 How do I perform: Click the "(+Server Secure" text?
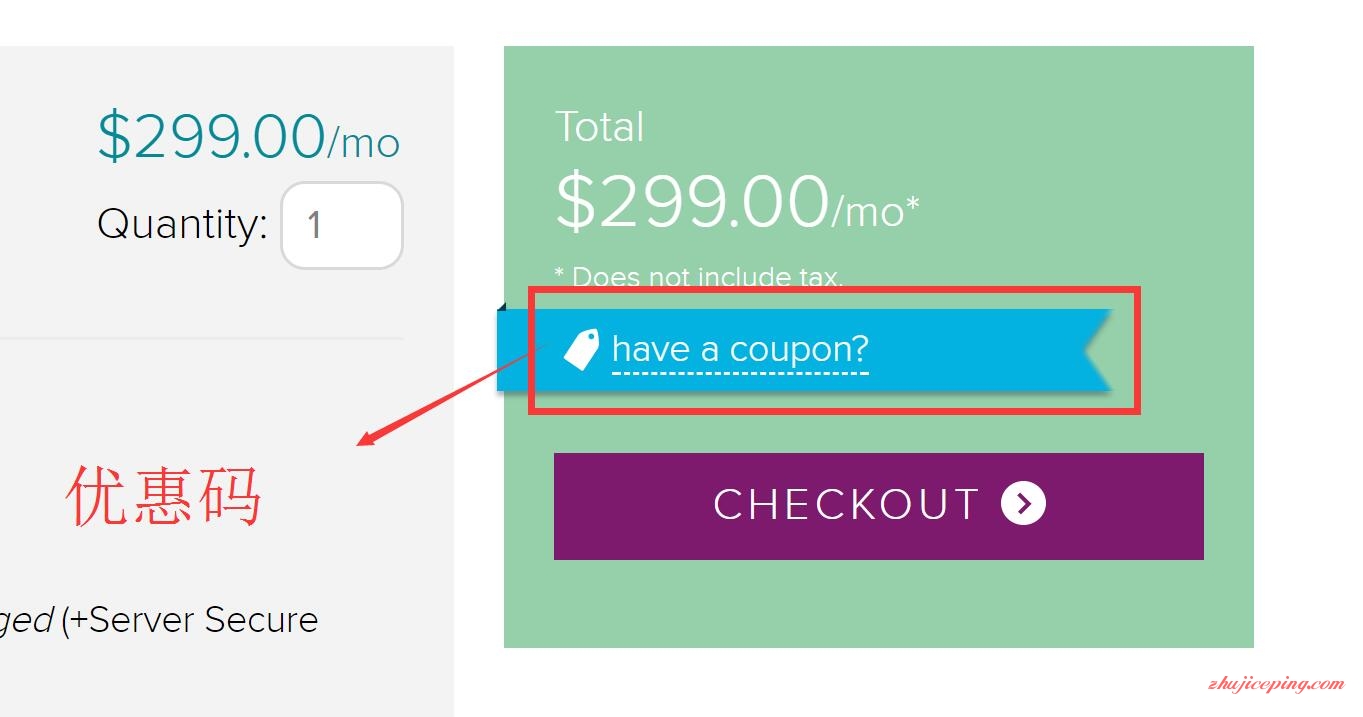click(189, 620)
